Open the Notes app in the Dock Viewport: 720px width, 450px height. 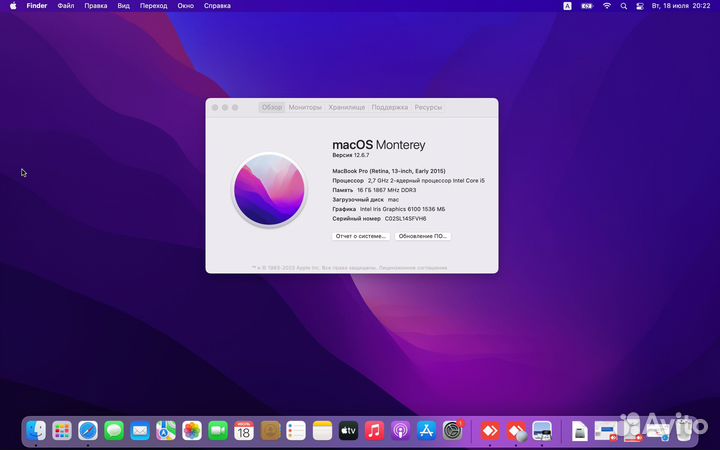322,431
